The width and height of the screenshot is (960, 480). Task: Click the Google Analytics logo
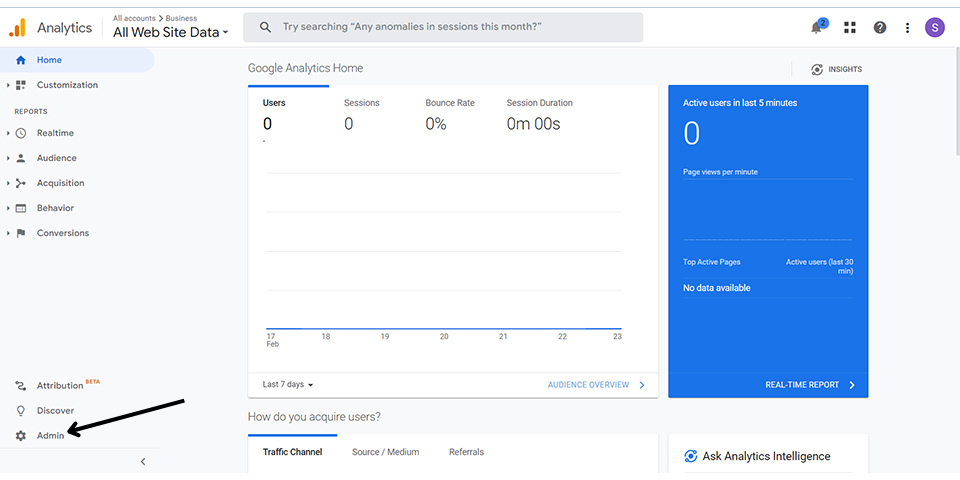click(17, 28)
